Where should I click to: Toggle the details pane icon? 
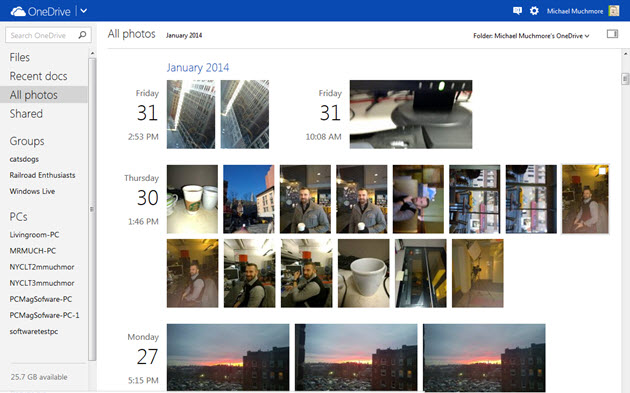612,34
